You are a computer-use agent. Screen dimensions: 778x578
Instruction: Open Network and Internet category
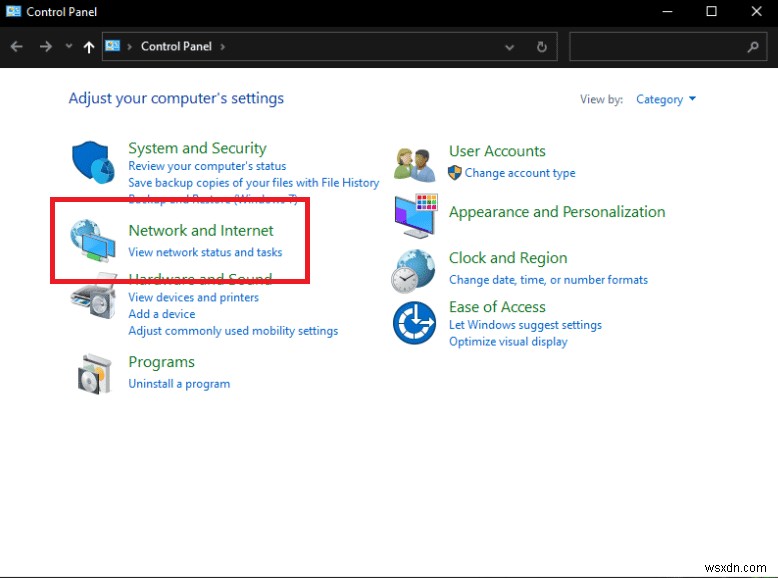201,230
